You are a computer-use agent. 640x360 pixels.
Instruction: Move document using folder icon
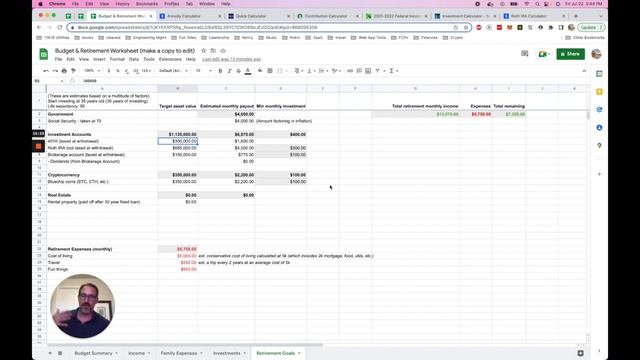click(x=213, y=51)
